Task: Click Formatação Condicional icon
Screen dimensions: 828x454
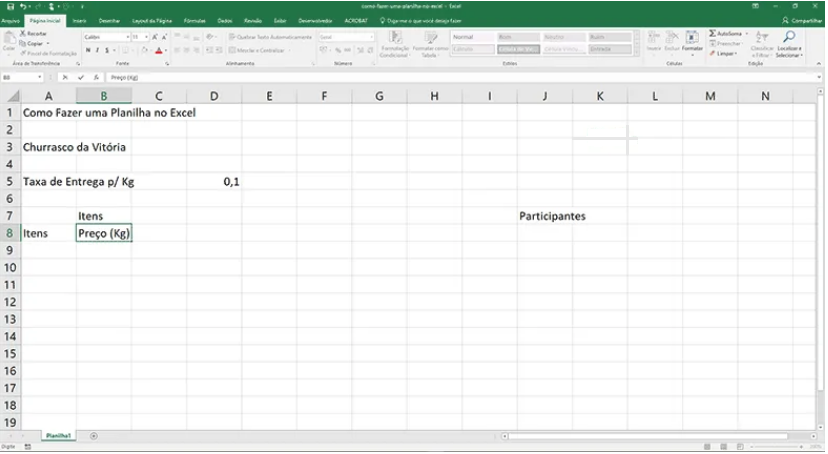Action: [394, 40]
